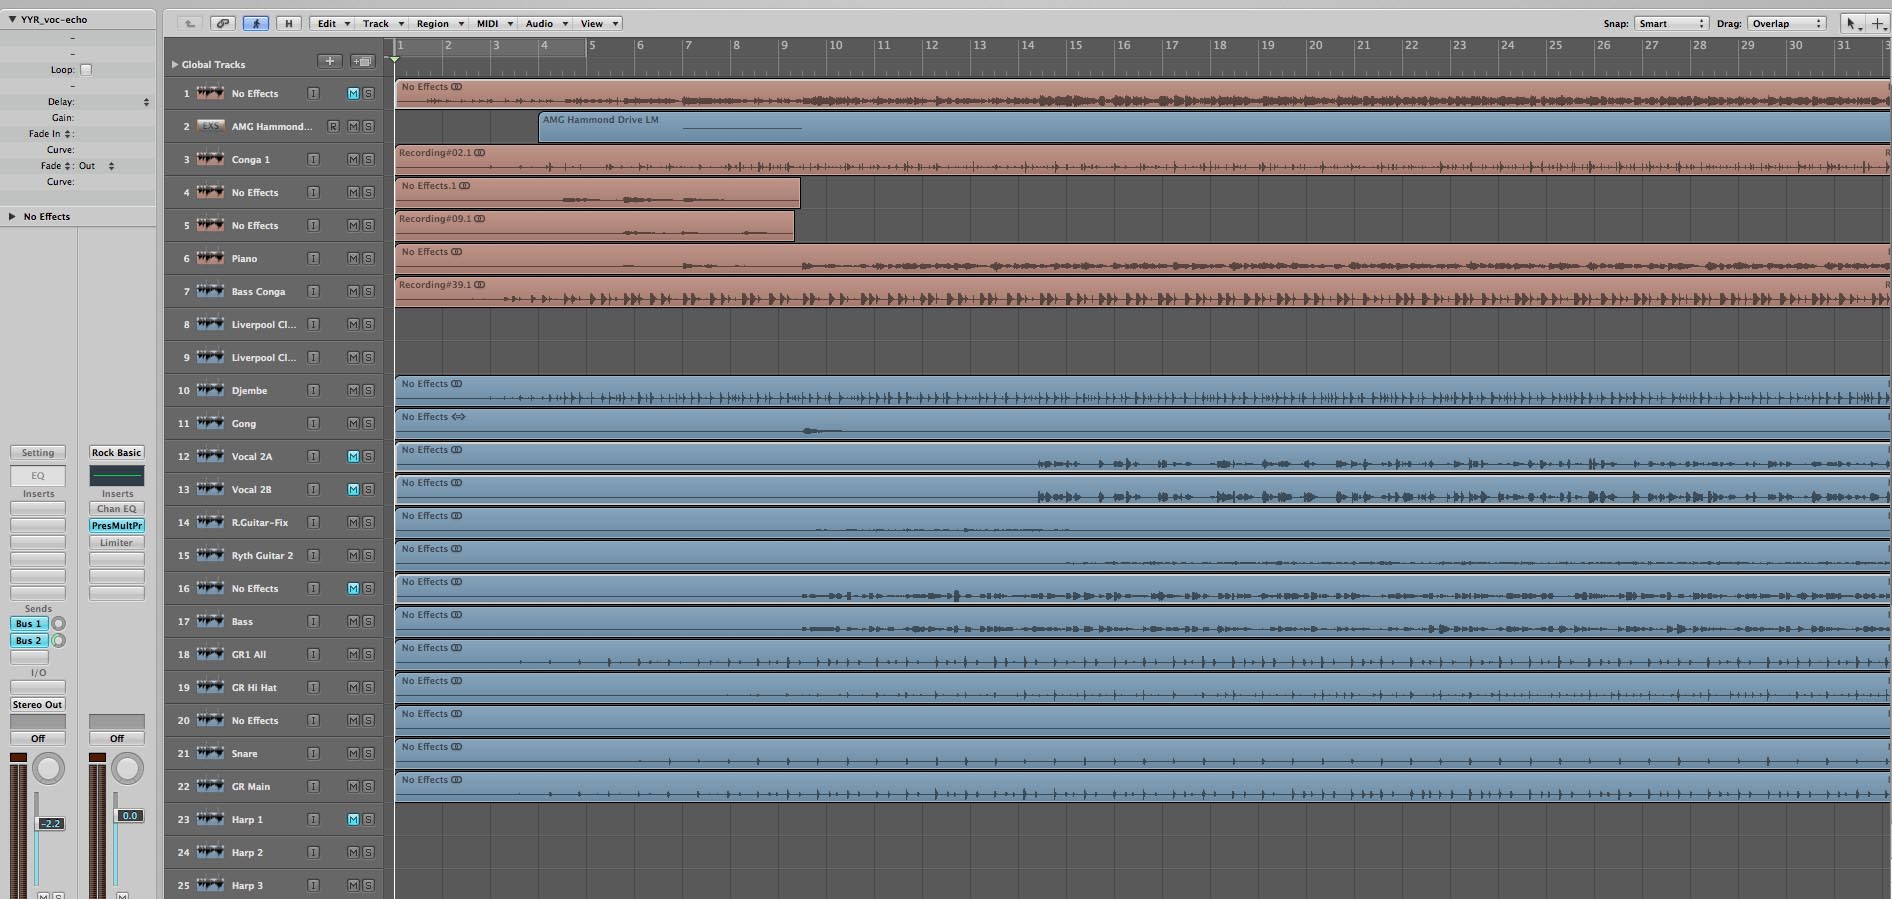Click the Add Track plus button
This screenshot has width=1892, height=899.
[329, 61]
